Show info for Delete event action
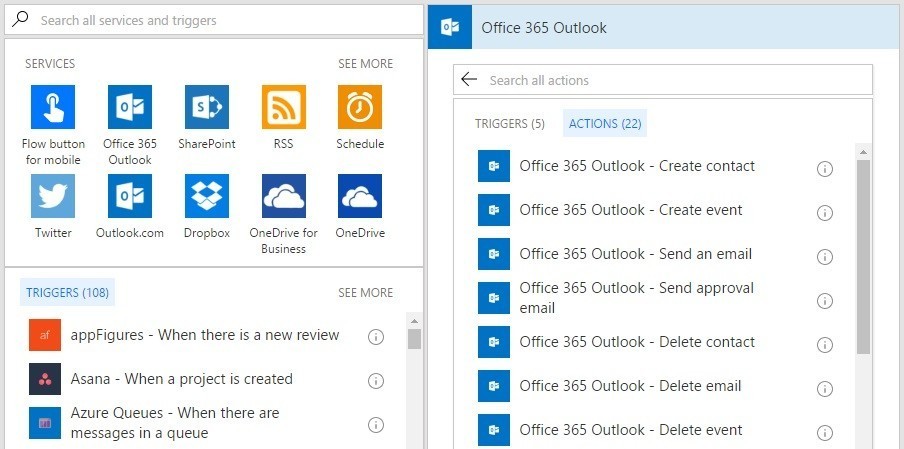The image size is (904, 449). 825,432
